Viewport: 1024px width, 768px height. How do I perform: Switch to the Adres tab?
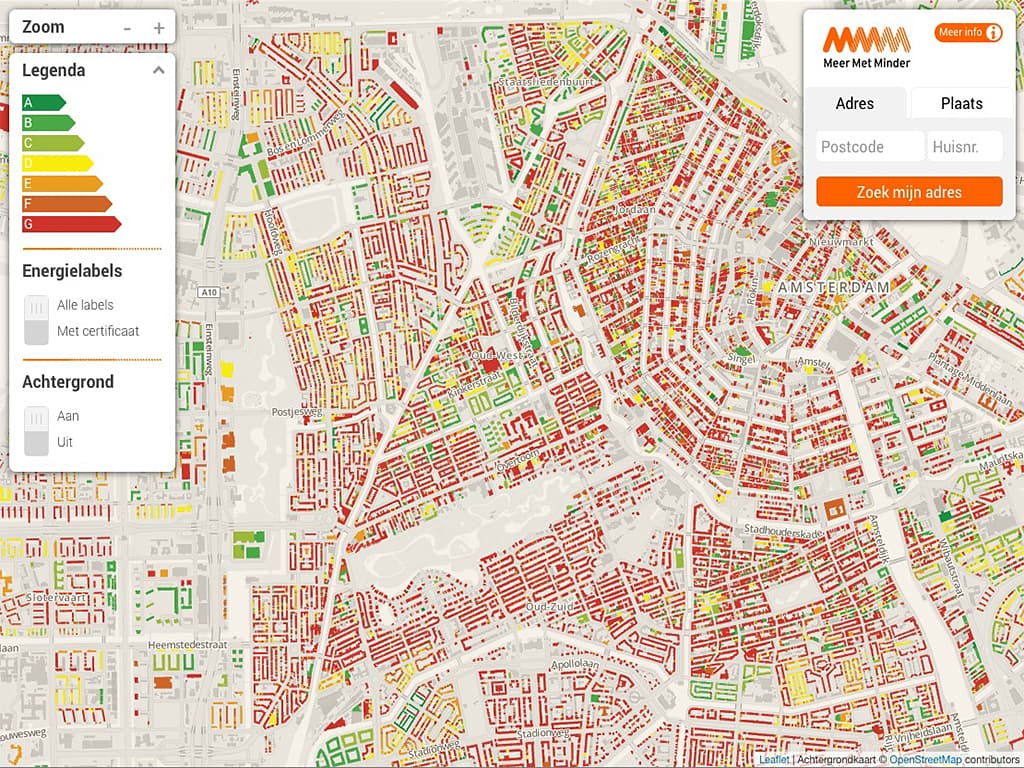point(855,103)
